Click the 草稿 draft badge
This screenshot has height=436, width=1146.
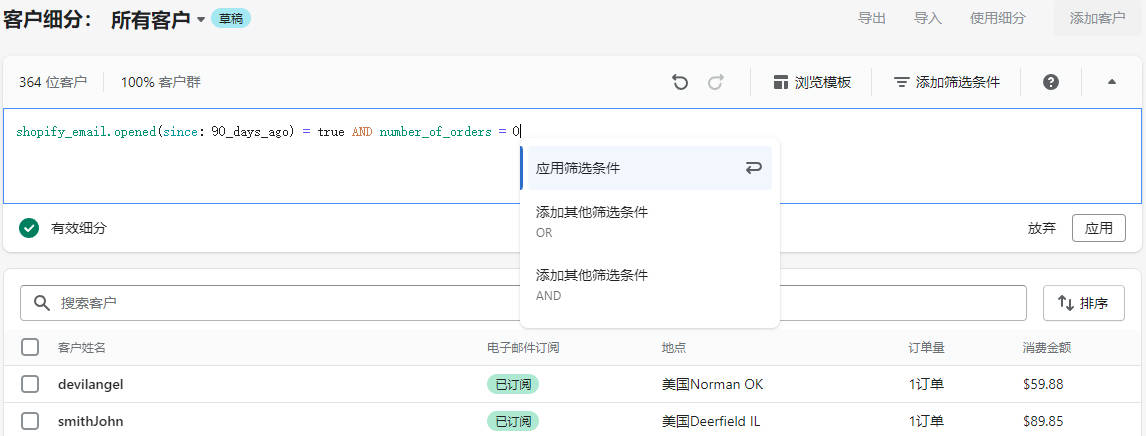point(231,19)
